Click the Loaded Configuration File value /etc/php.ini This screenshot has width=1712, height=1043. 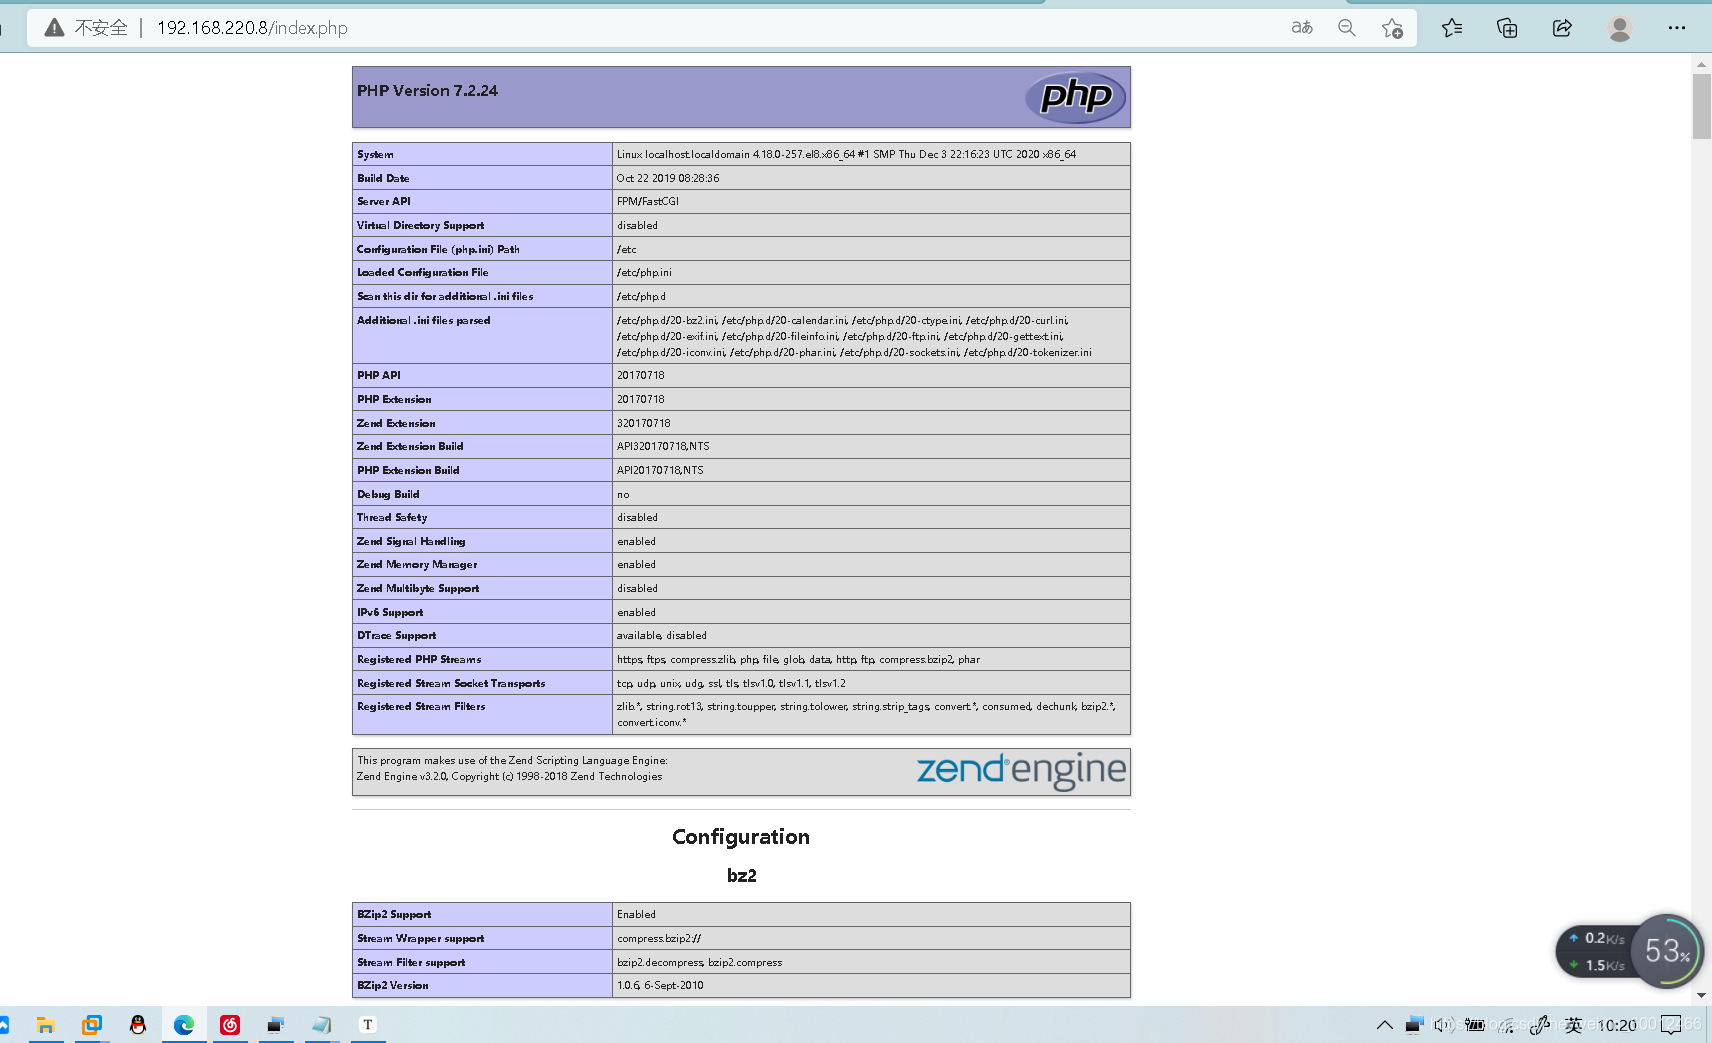pos(644,272)
